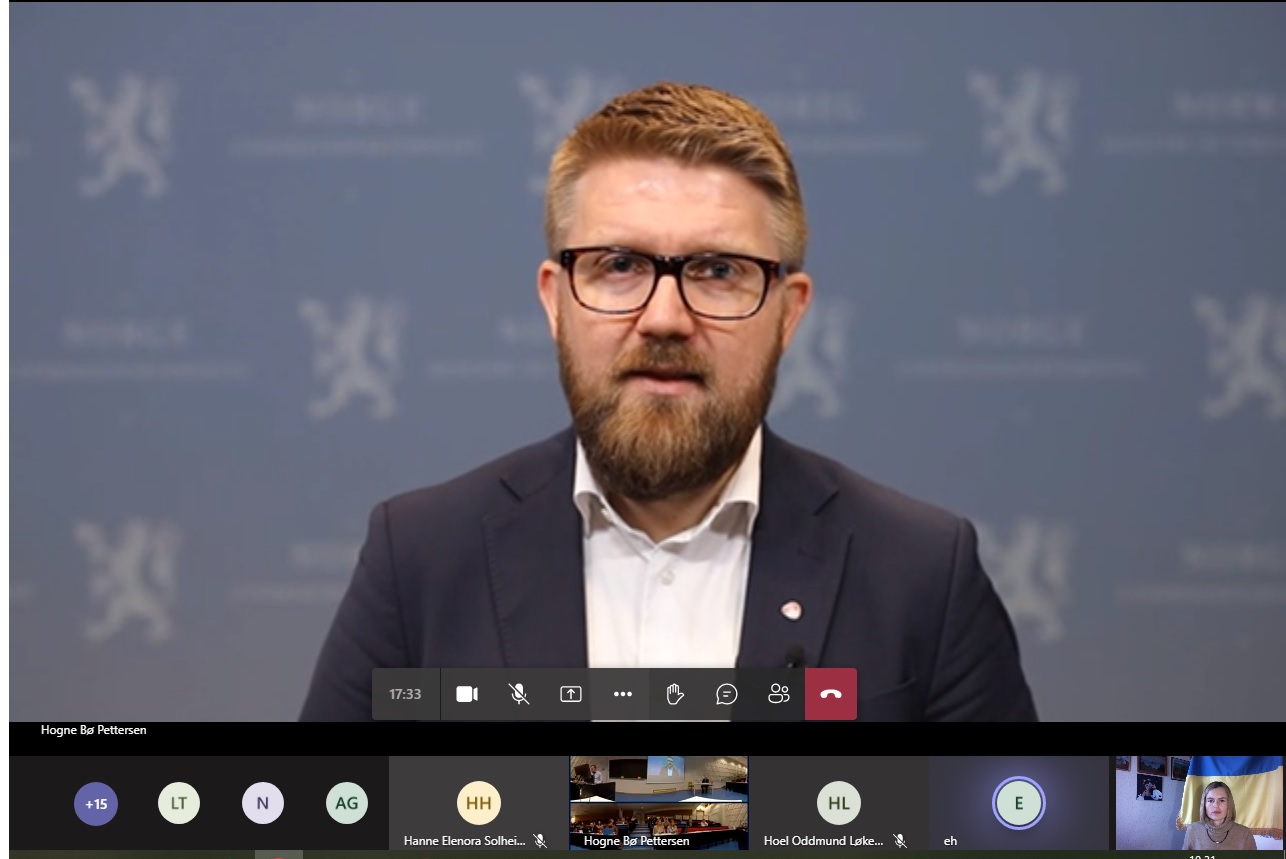
Task: Click the eh participant name label
Action: point(950,841)
